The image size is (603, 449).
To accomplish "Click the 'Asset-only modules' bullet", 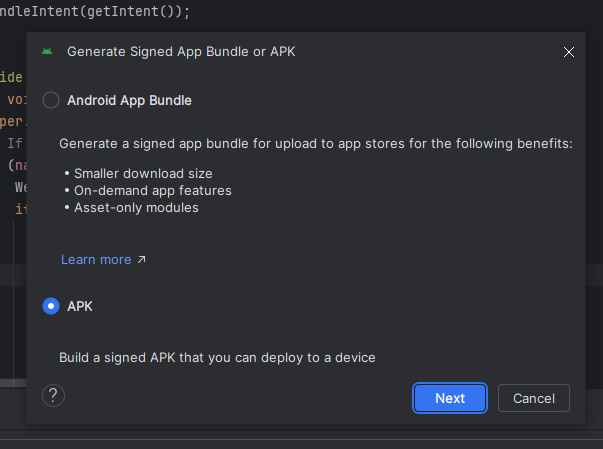I will (136, 207).
